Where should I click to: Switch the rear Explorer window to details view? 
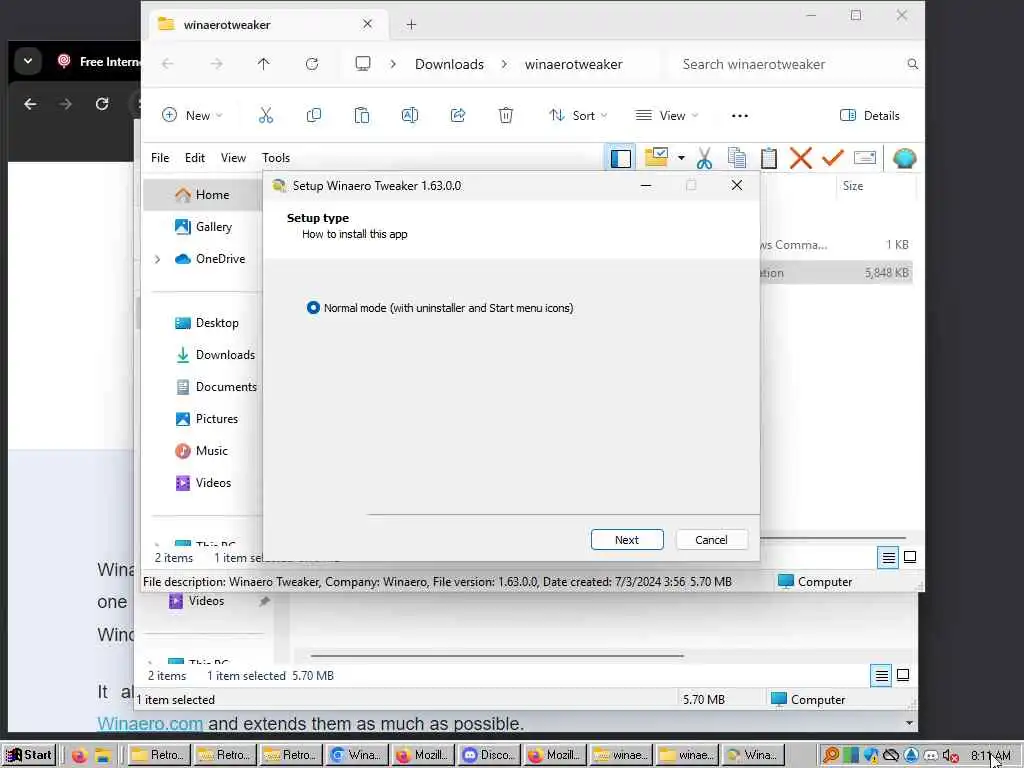click(x=882, y=675)
